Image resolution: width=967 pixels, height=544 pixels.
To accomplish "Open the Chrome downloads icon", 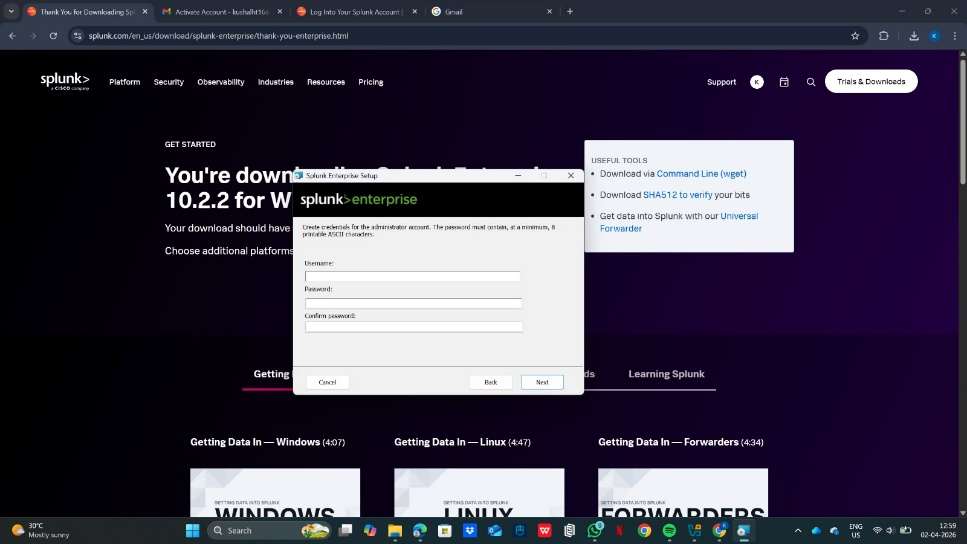I will point(913,36).
